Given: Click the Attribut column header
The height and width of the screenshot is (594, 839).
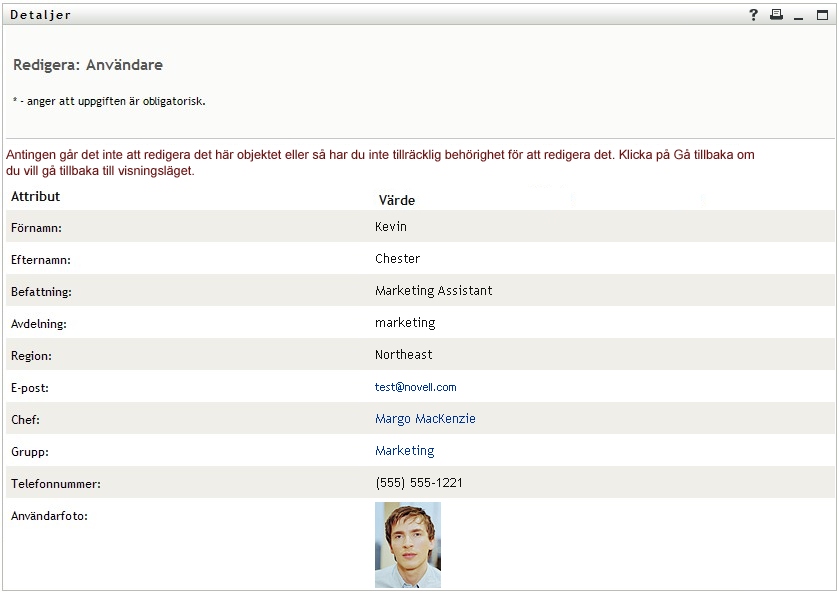Looking at the screenshot, I should [x=36, y=197].
